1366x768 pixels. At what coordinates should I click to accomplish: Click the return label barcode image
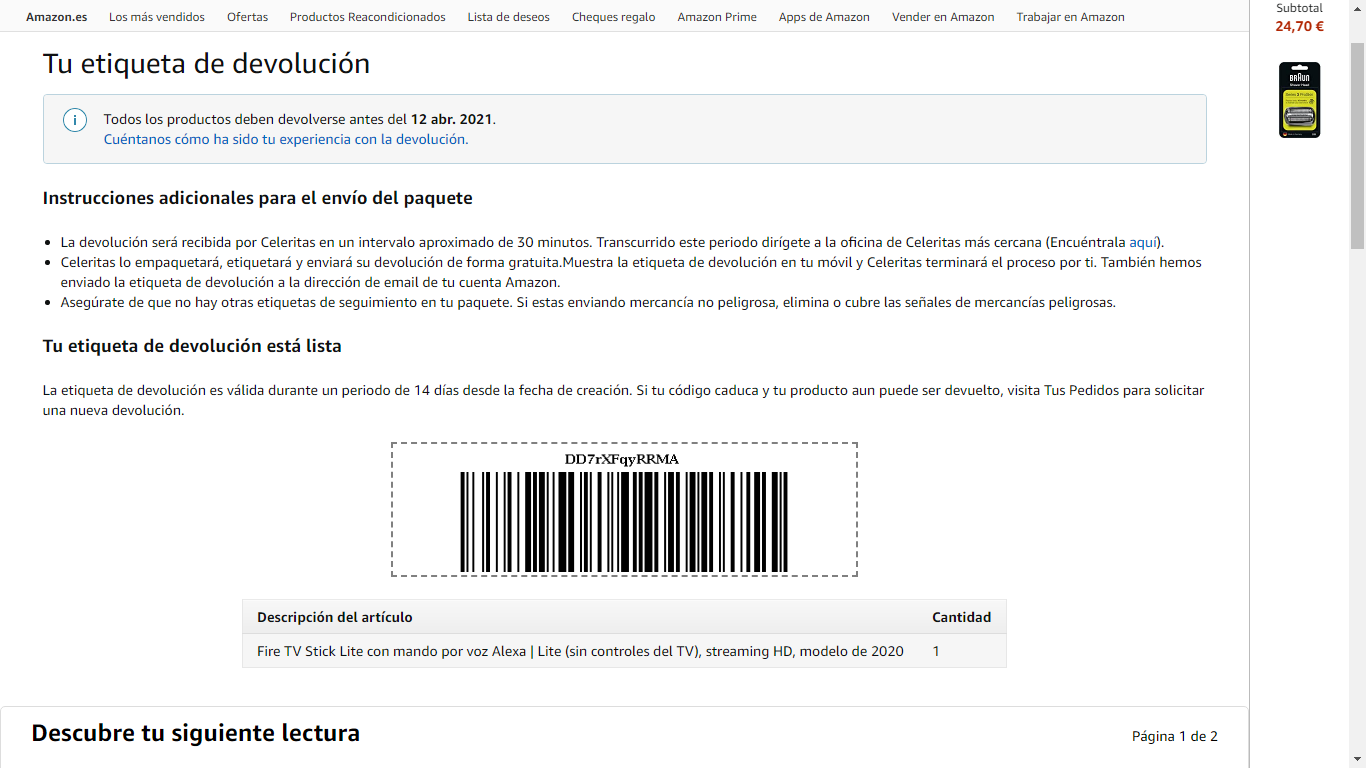point(624,521)
